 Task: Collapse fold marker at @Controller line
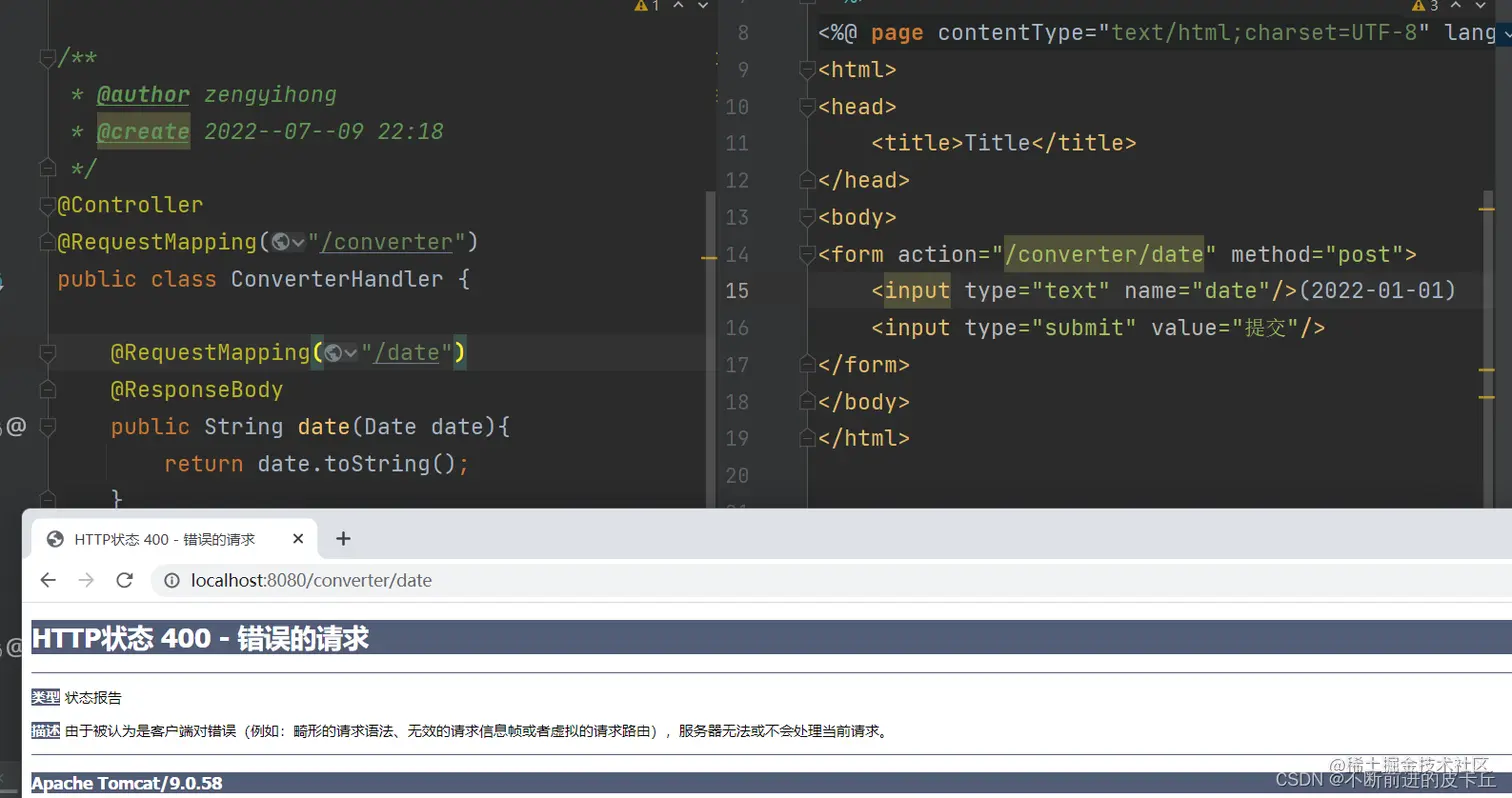pyautogui.click(x=46, y=205)
